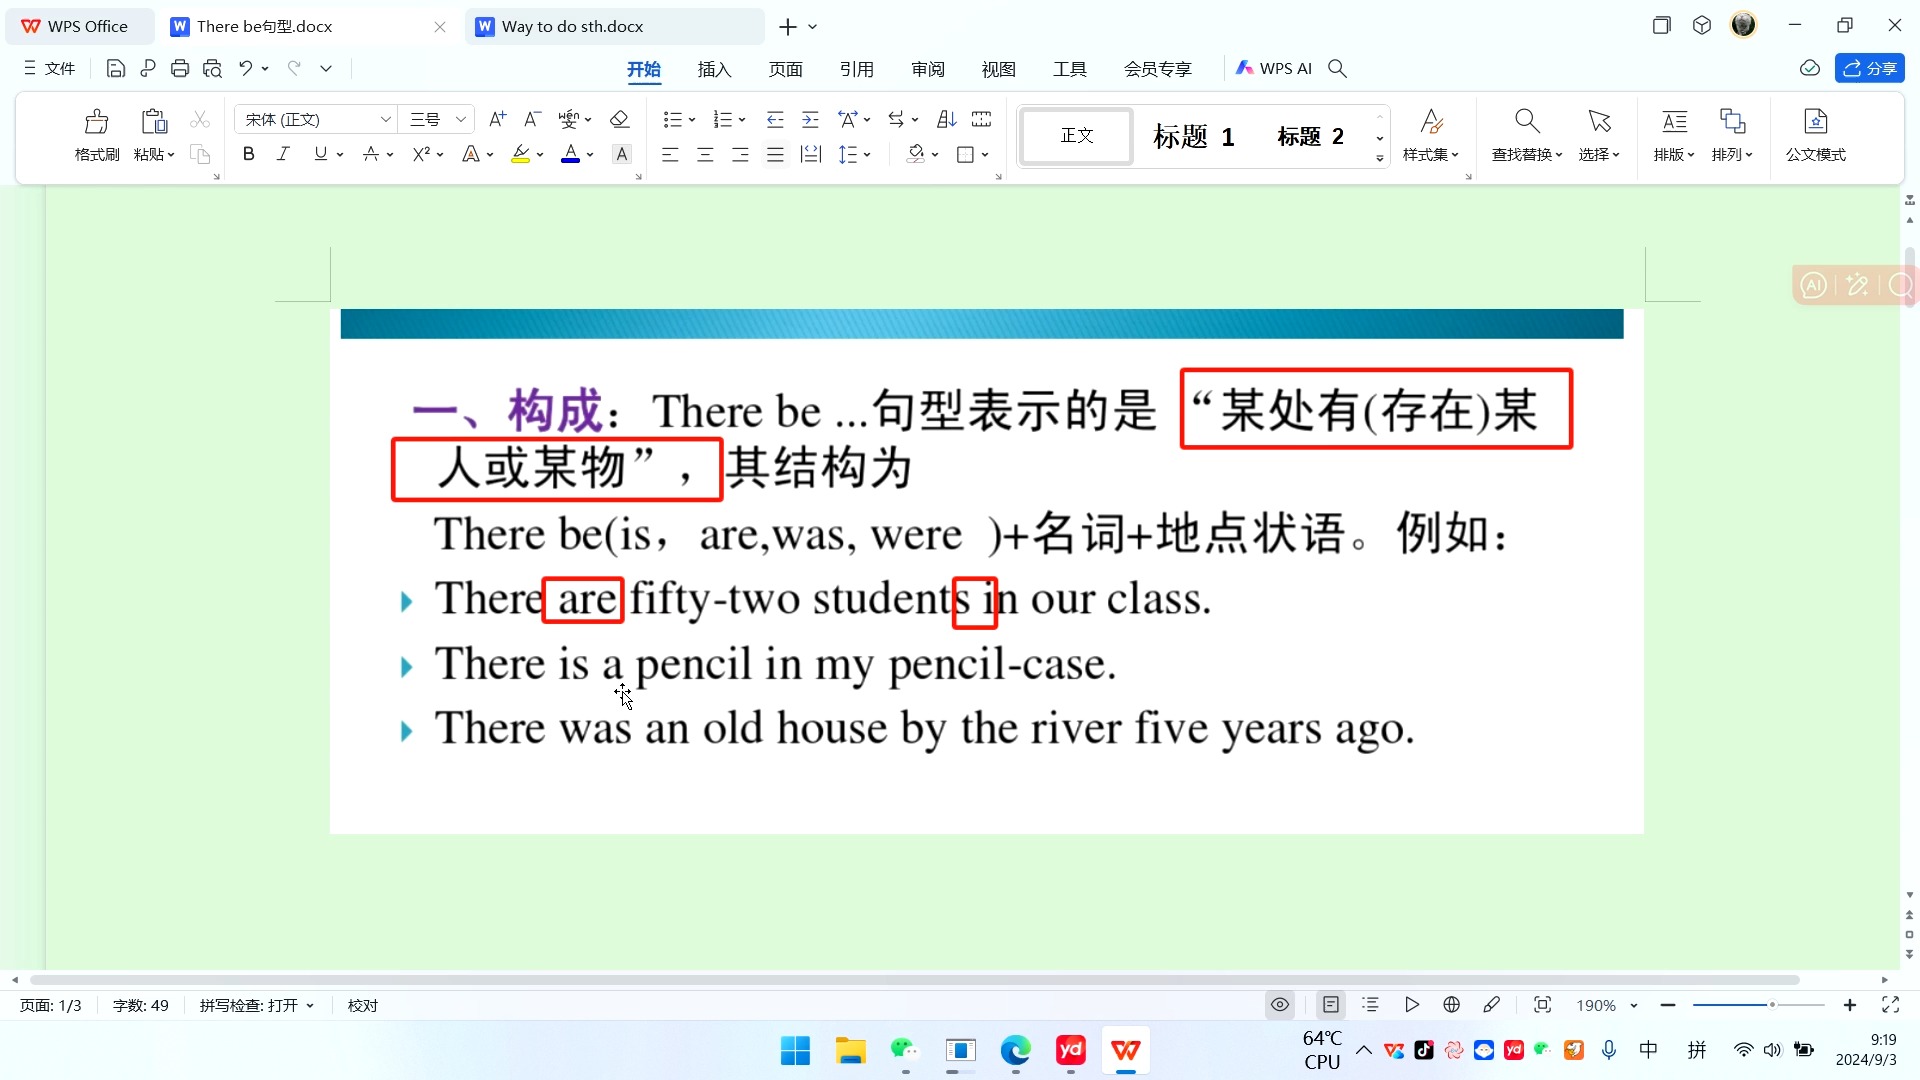Open Print Preview from quick toolbar
Viewport: 1920px width, 1080px height.
pos(212,69)
